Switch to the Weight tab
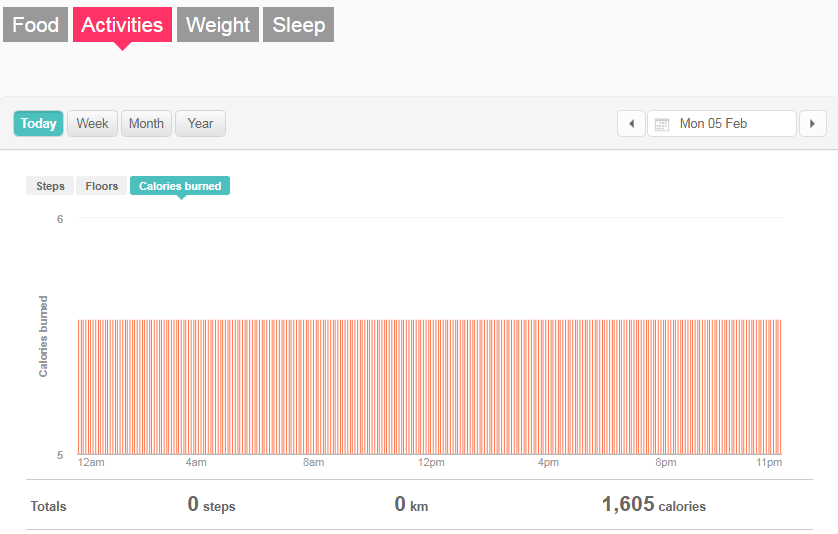Image resolution: width=838 pixels, height=534 pixels. (x=218, y=25)
